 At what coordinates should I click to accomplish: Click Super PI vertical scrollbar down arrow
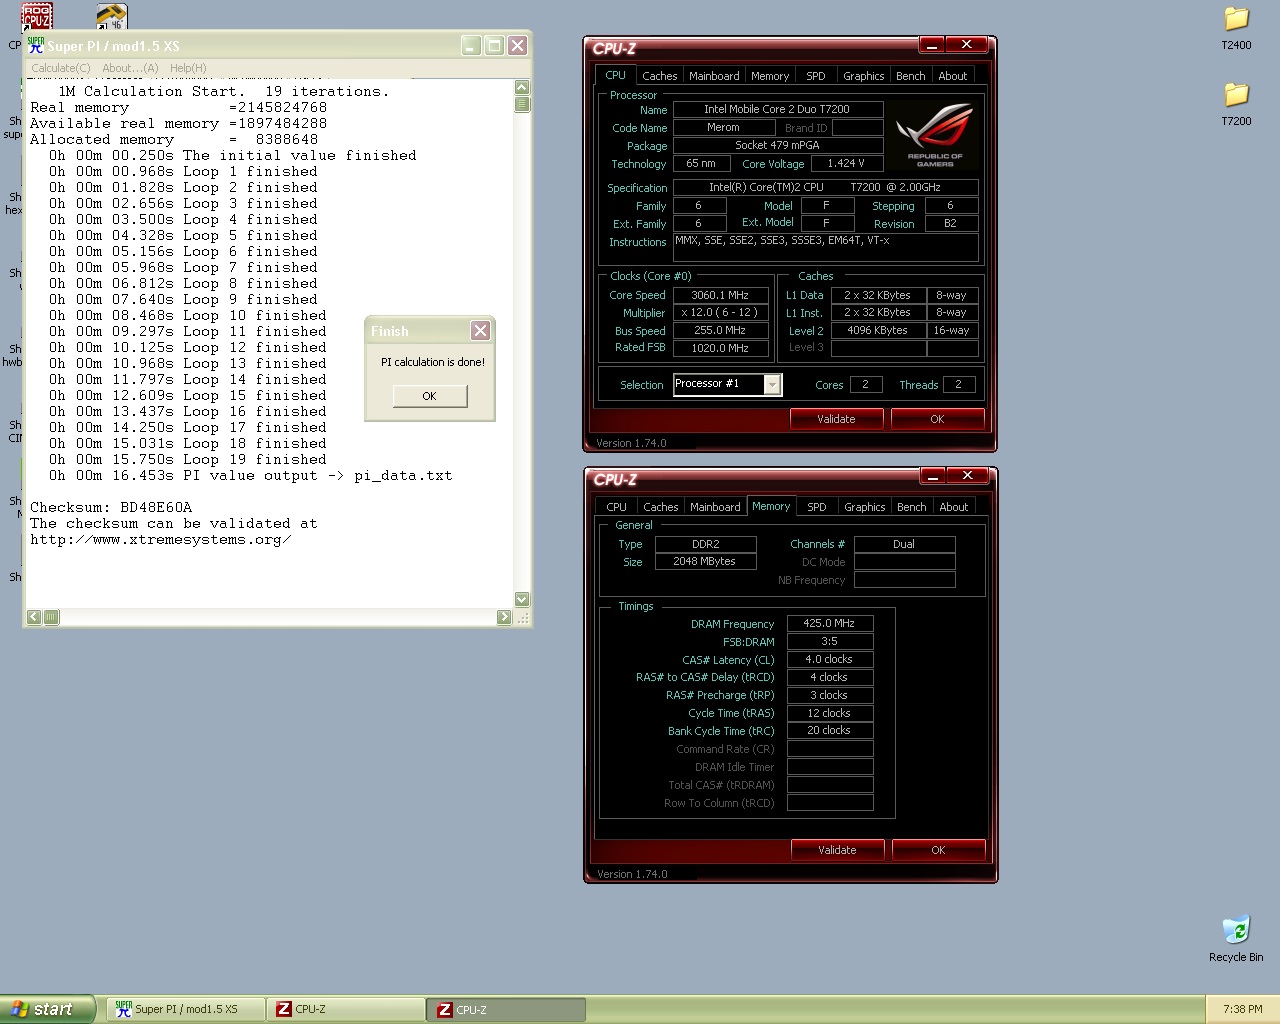click(521, 599)
